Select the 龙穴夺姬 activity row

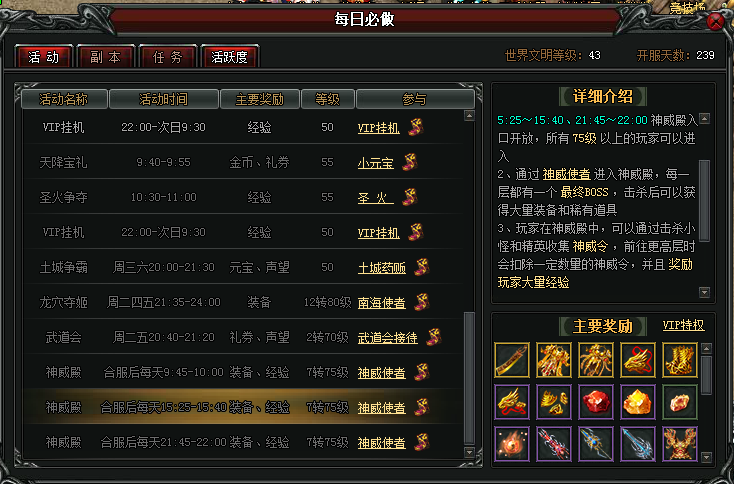(x=243, y=302)
